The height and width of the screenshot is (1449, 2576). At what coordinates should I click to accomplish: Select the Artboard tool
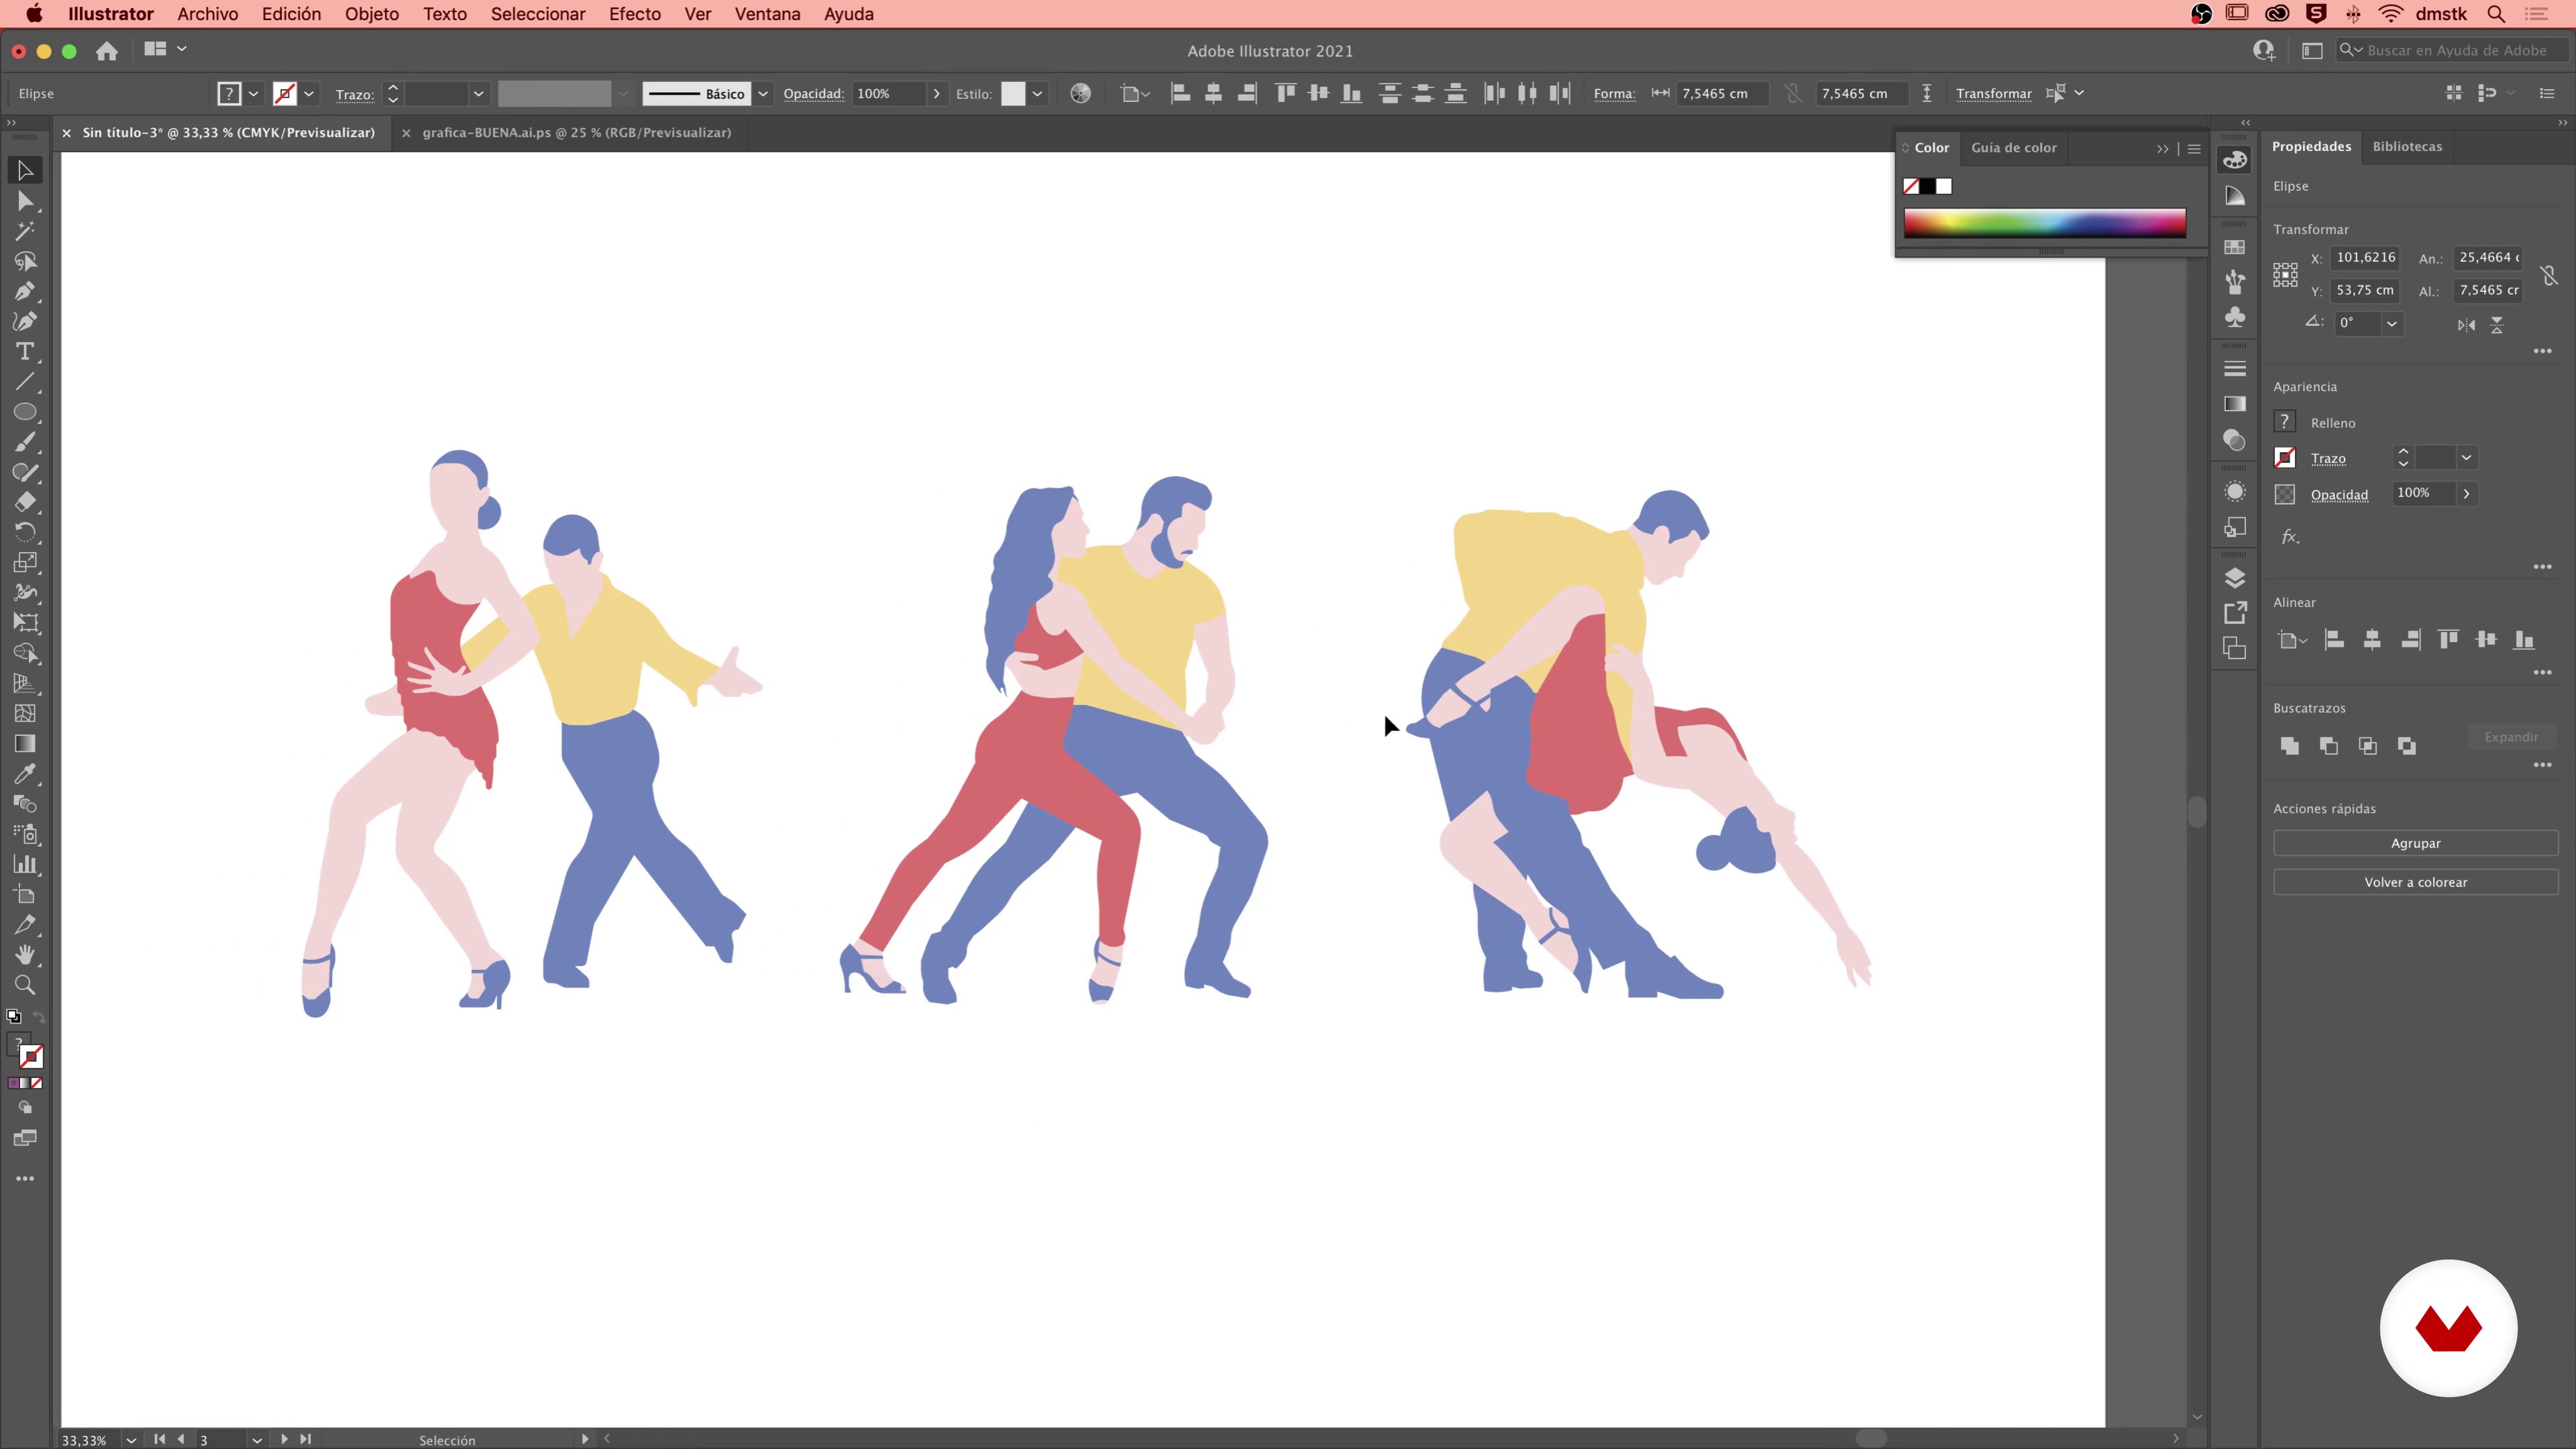(25, 895)
